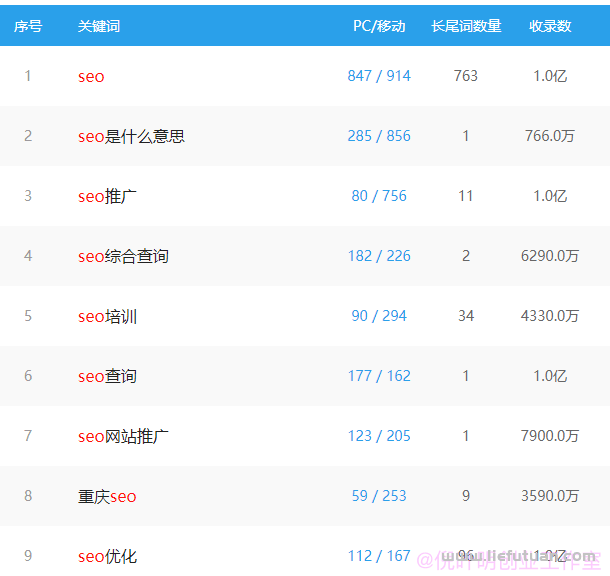Image resolution: width=610 pixels, height=576 pixels.
Task: Open keyword link seo推广
Action: [x=107, y=196]
